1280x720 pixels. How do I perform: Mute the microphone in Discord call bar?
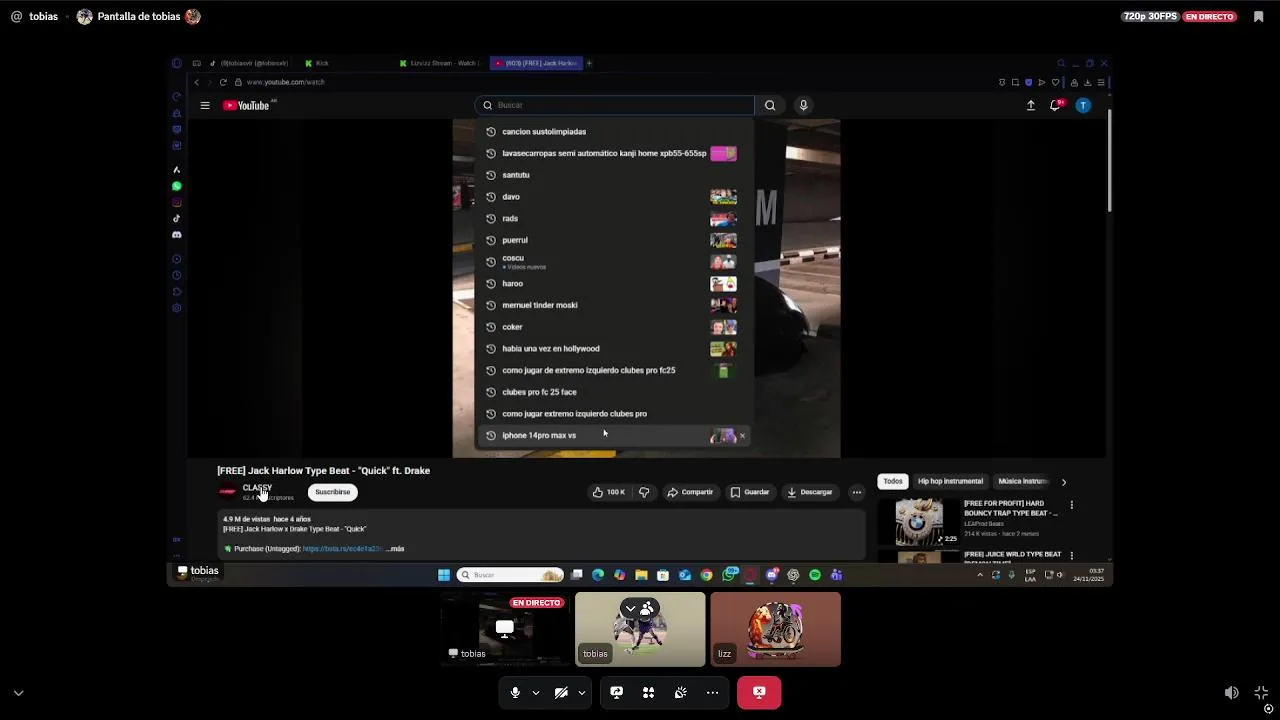pyautogui.click(x=515, y=692)
